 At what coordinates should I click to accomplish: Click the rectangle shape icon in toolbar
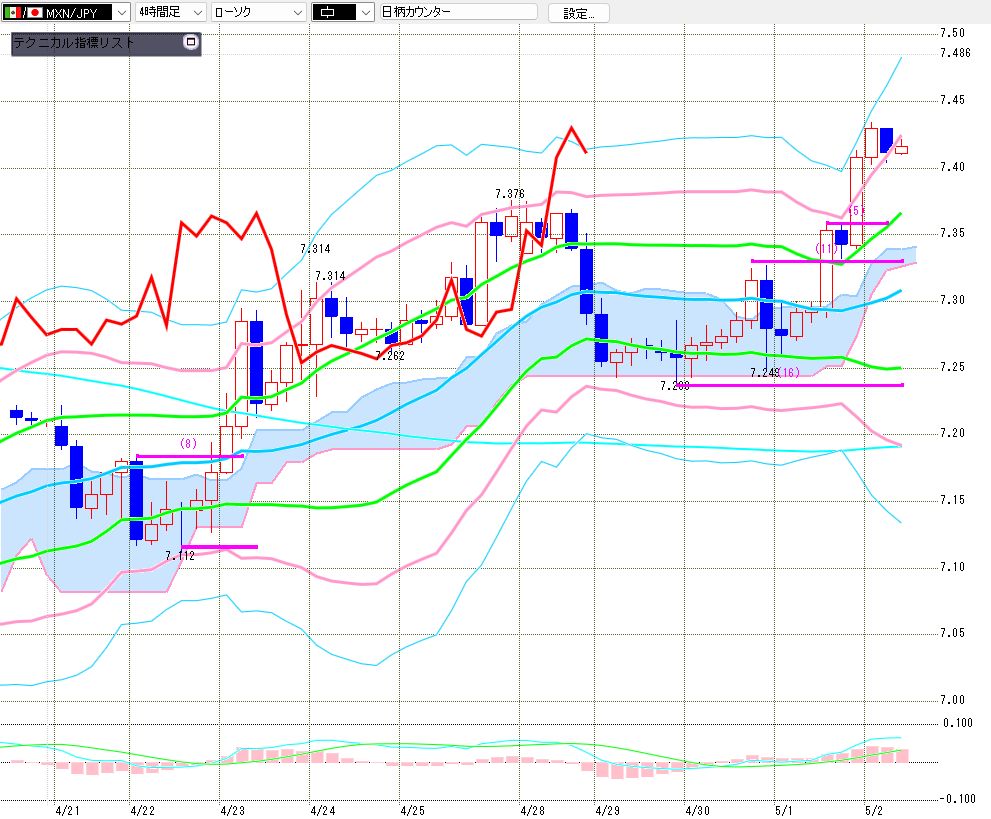click(x=327, y=12)
